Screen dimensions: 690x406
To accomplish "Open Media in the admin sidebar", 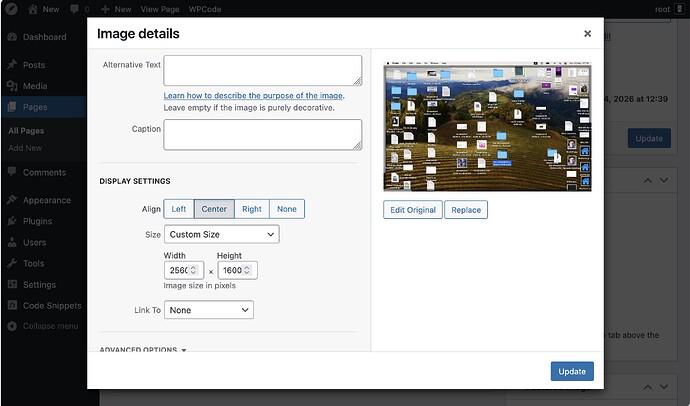I will pyautogui.click(x=35, y=86).
